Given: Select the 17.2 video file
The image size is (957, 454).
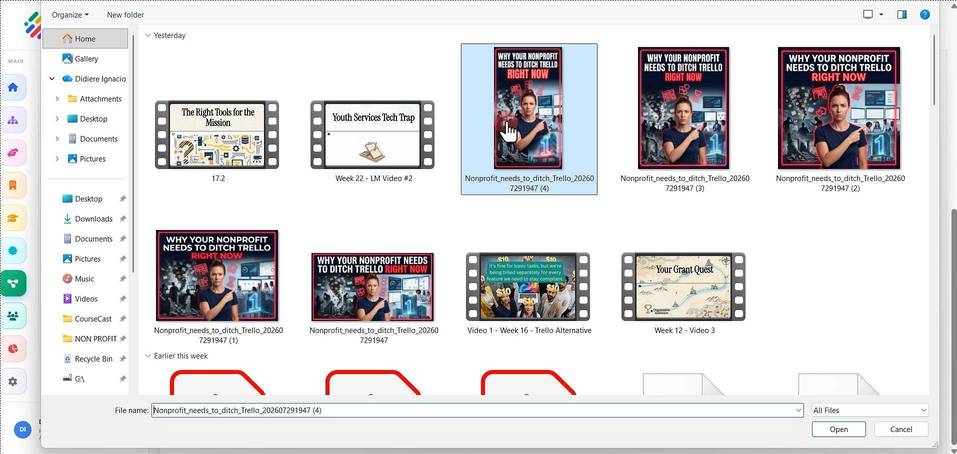Looking at the screenshot, I should click(x=217, y=142).
